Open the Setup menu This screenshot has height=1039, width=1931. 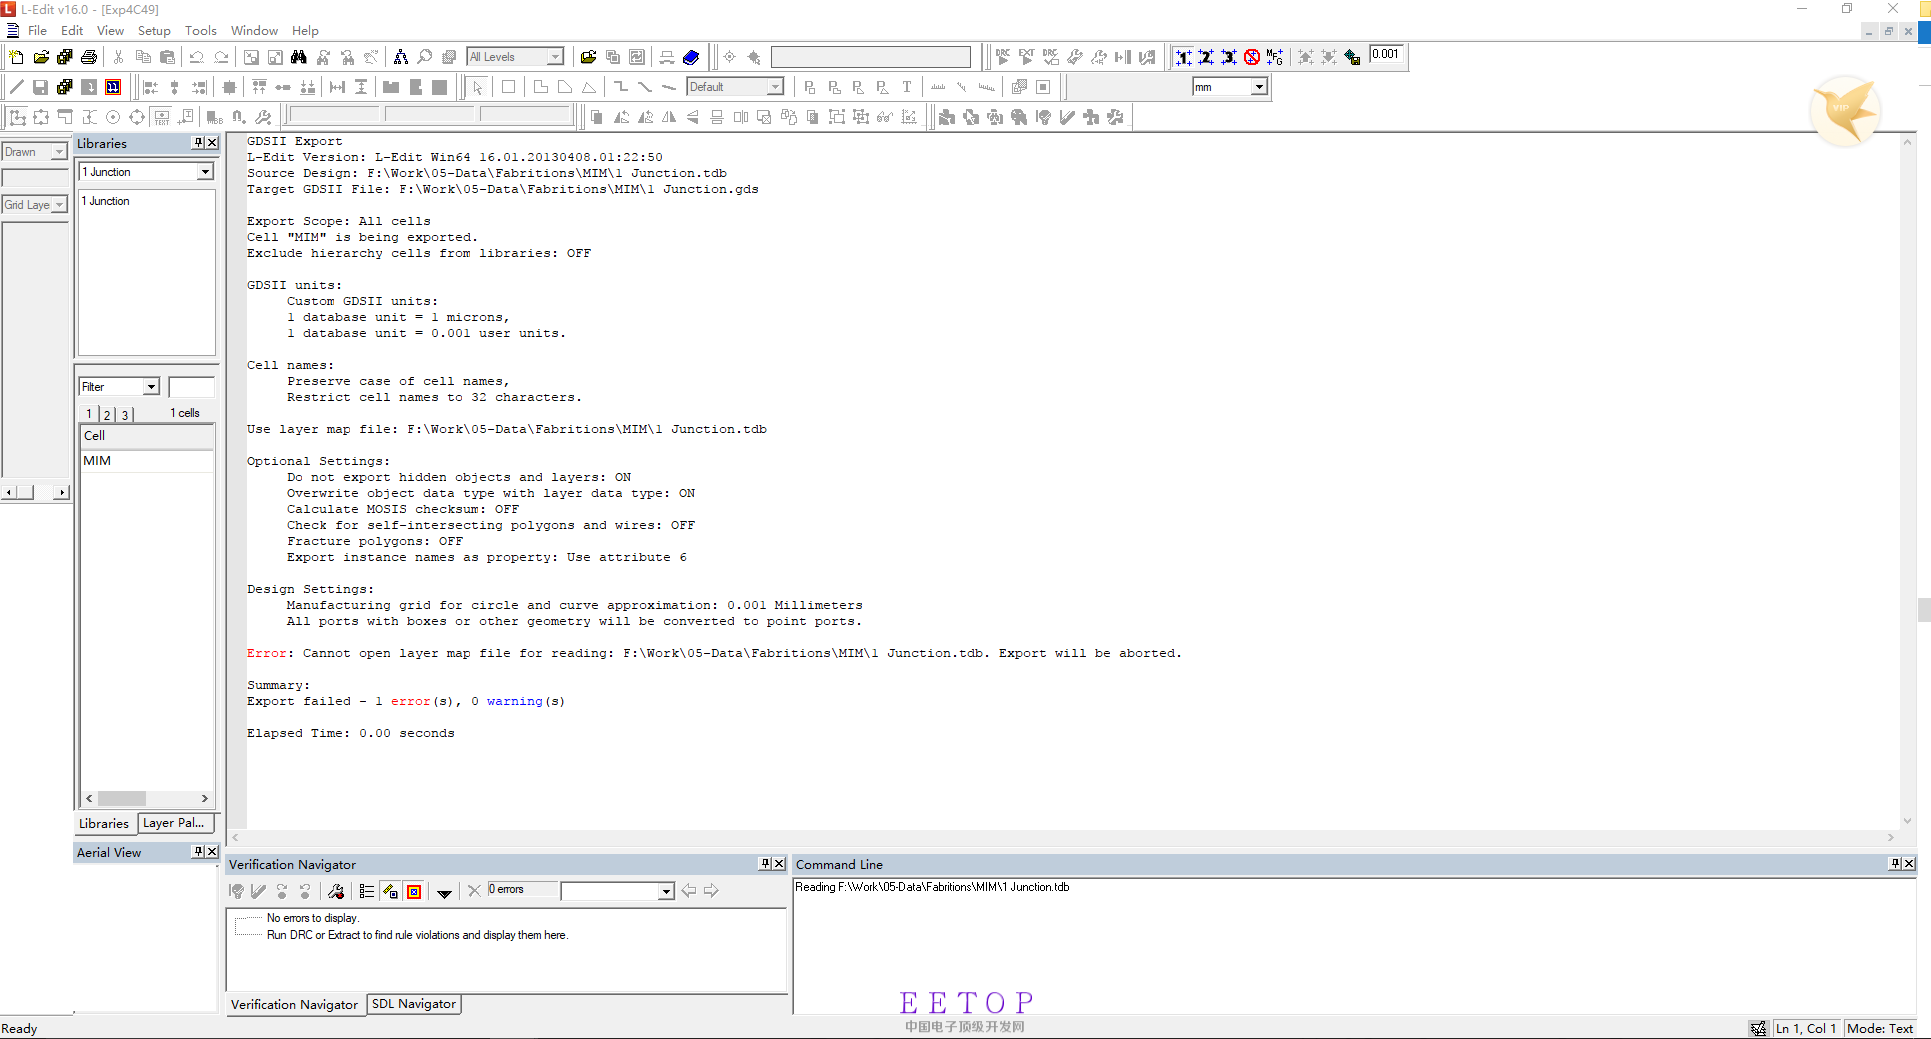(154, 31)
